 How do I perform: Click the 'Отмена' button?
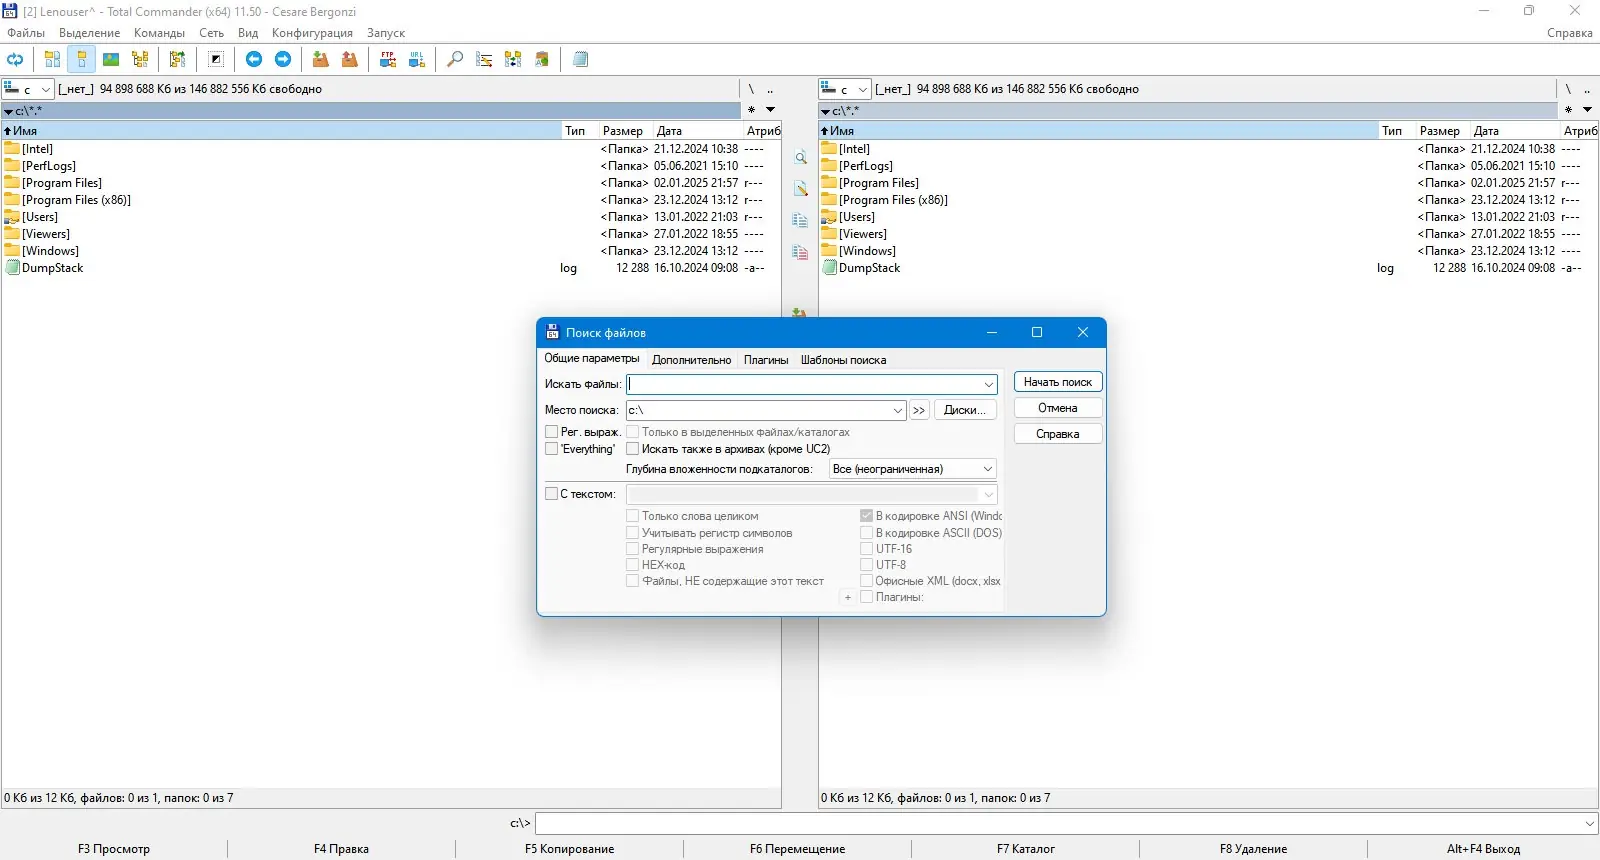1058,408
